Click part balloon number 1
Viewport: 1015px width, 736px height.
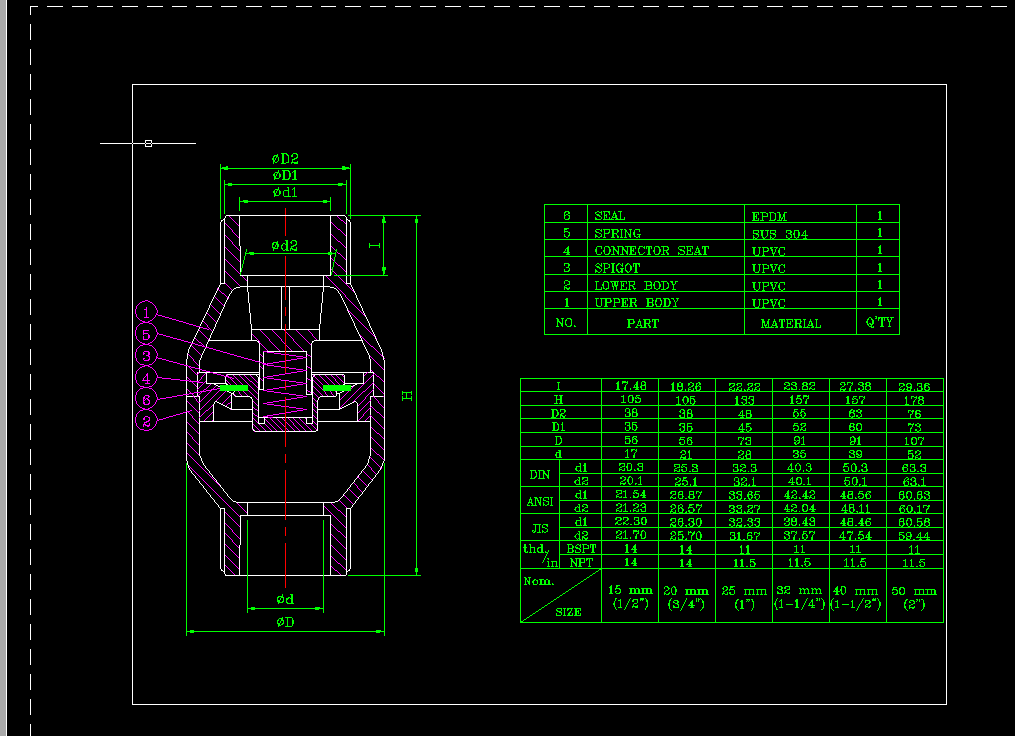146,312
